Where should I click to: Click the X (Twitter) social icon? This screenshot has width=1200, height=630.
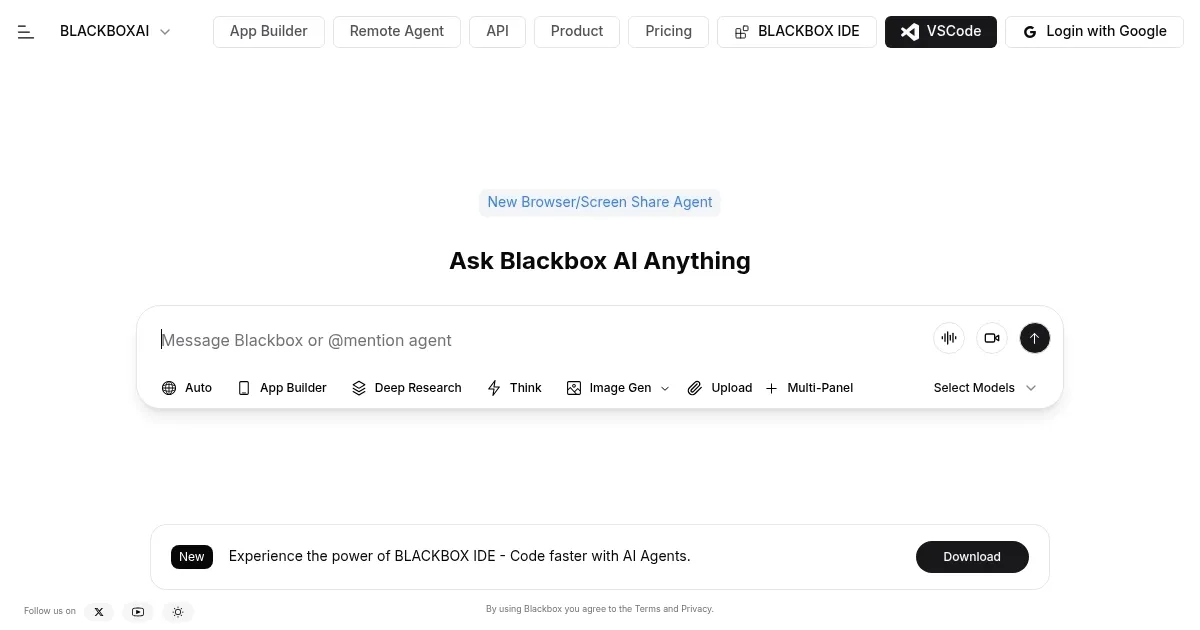(x=99, y=611)
